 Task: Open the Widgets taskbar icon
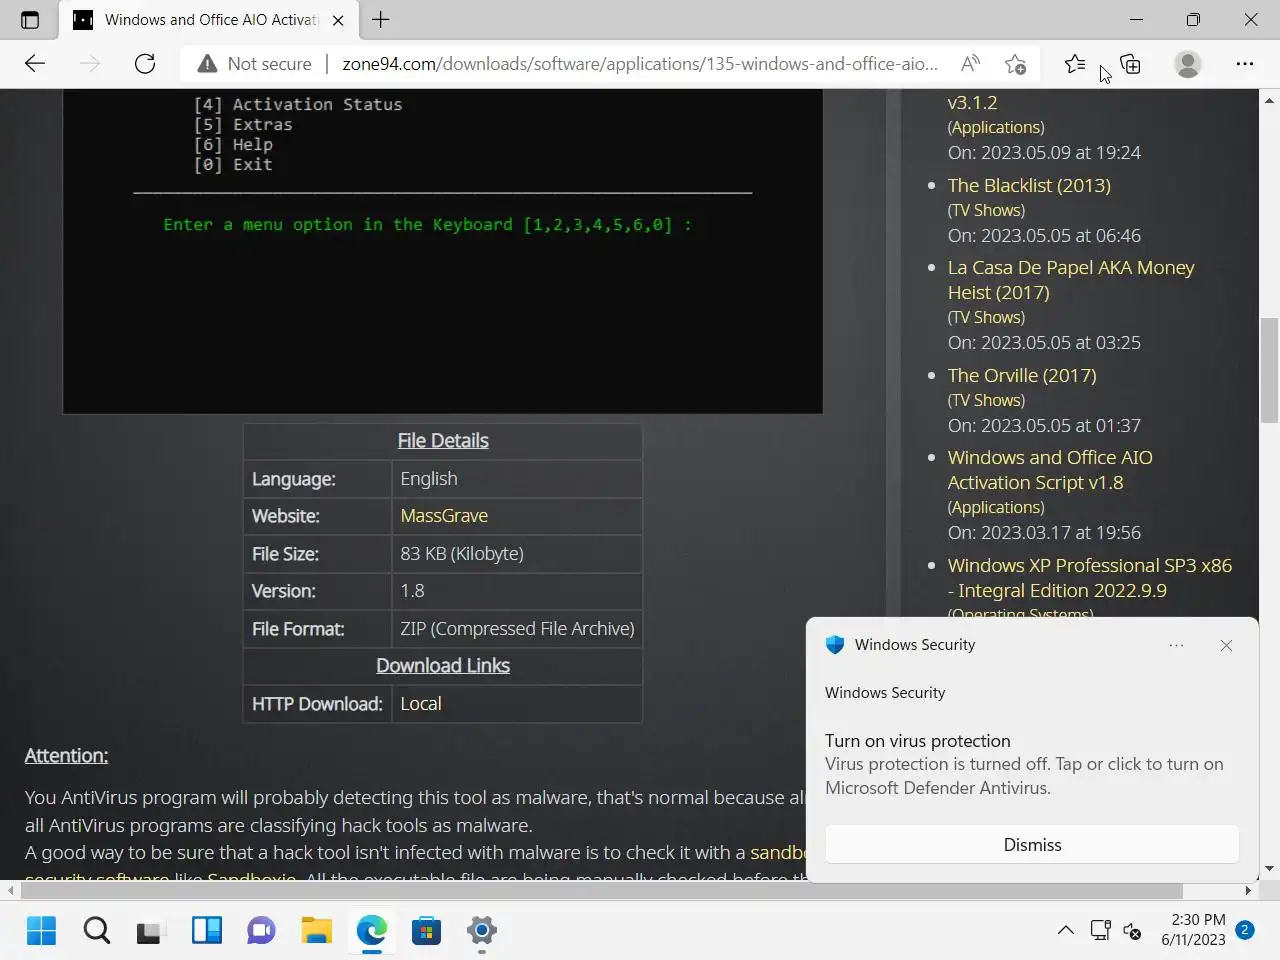tap(207, 931)
